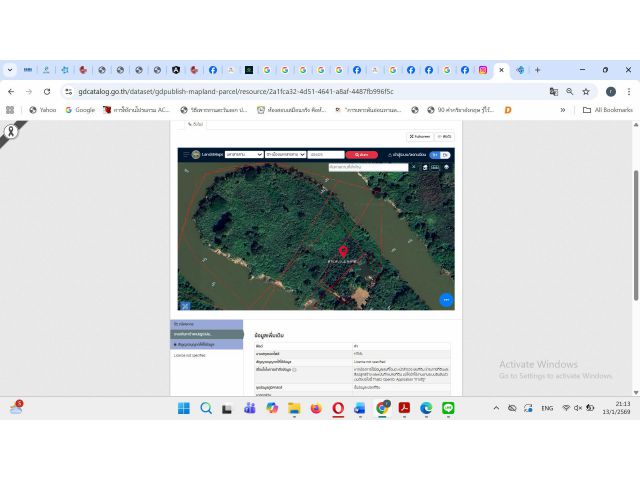Bookmark this page with the star icon
Image resolution: width=640 pixels, height=480 pixels.
click(x=586, y=91)
